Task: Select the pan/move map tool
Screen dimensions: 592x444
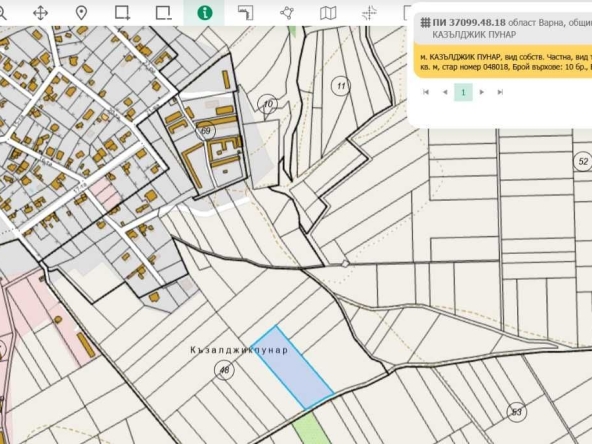Action: (x=40, y=13)
